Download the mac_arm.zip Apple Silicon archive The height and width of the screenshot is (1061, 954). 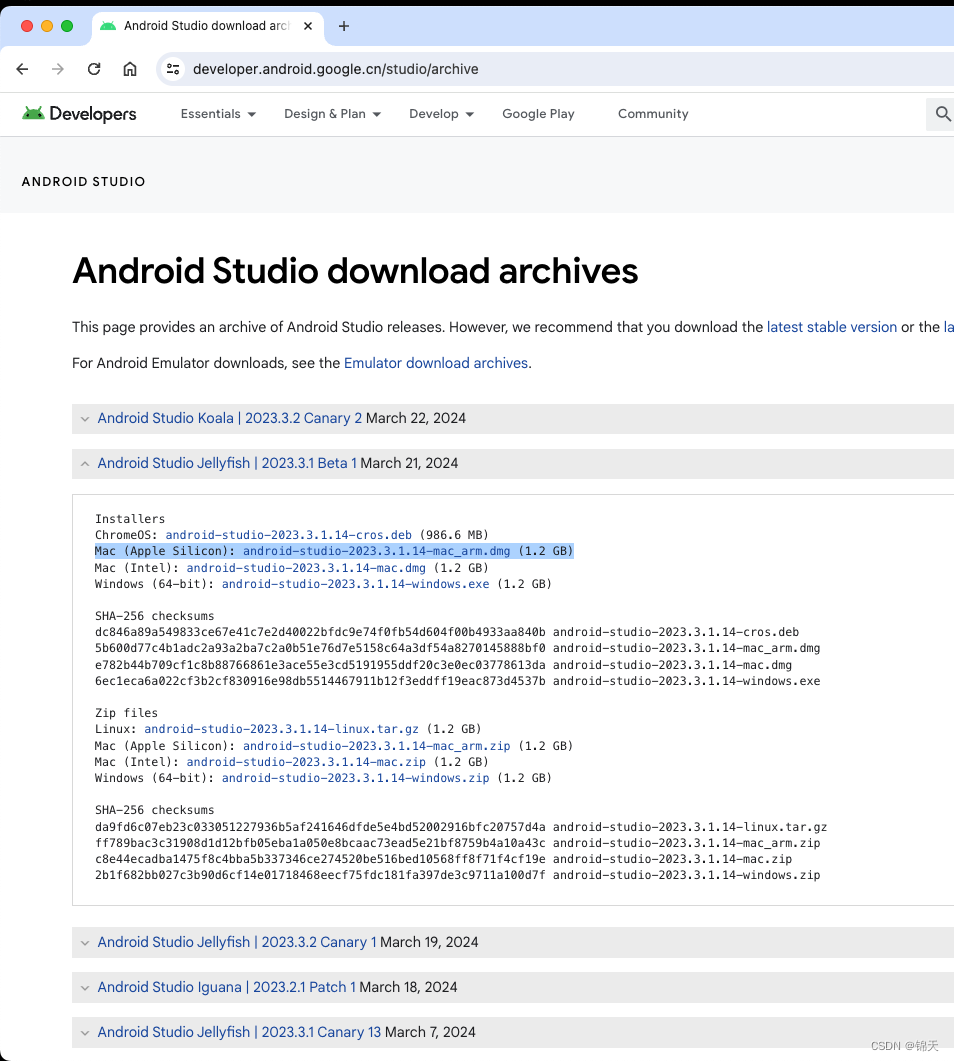tap(376, 746)
